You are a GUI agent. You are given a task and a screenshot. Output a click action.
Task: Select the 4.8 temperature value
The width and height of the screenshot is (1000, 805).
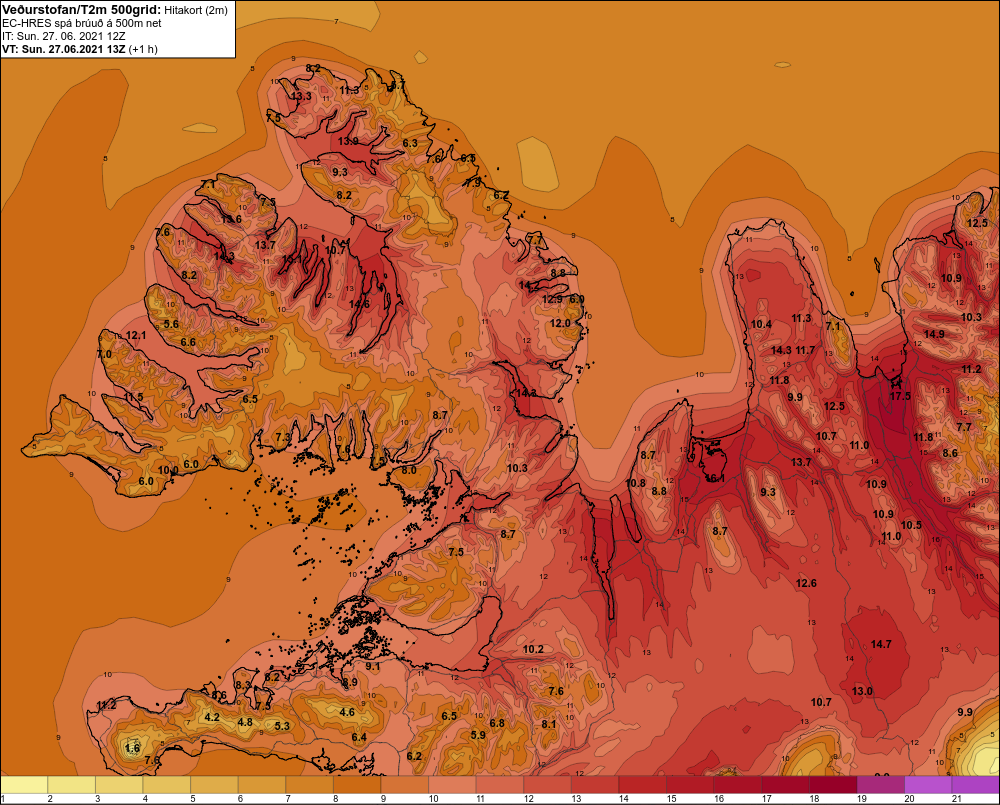245,722
